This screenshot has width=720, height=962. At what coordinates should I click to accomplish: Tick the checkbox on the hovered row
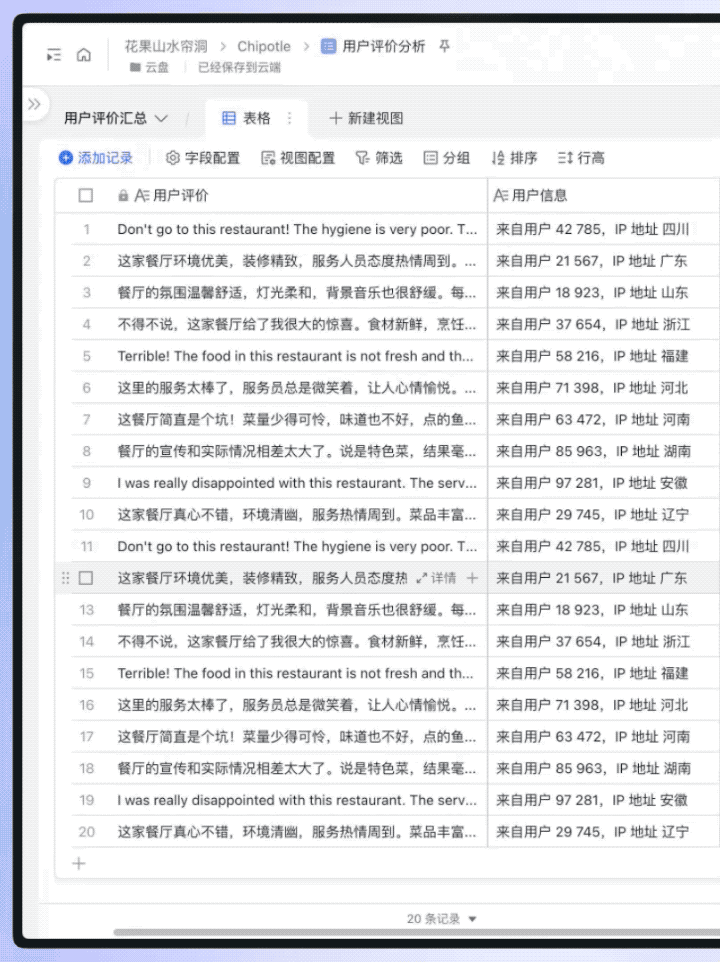(86, 578)
